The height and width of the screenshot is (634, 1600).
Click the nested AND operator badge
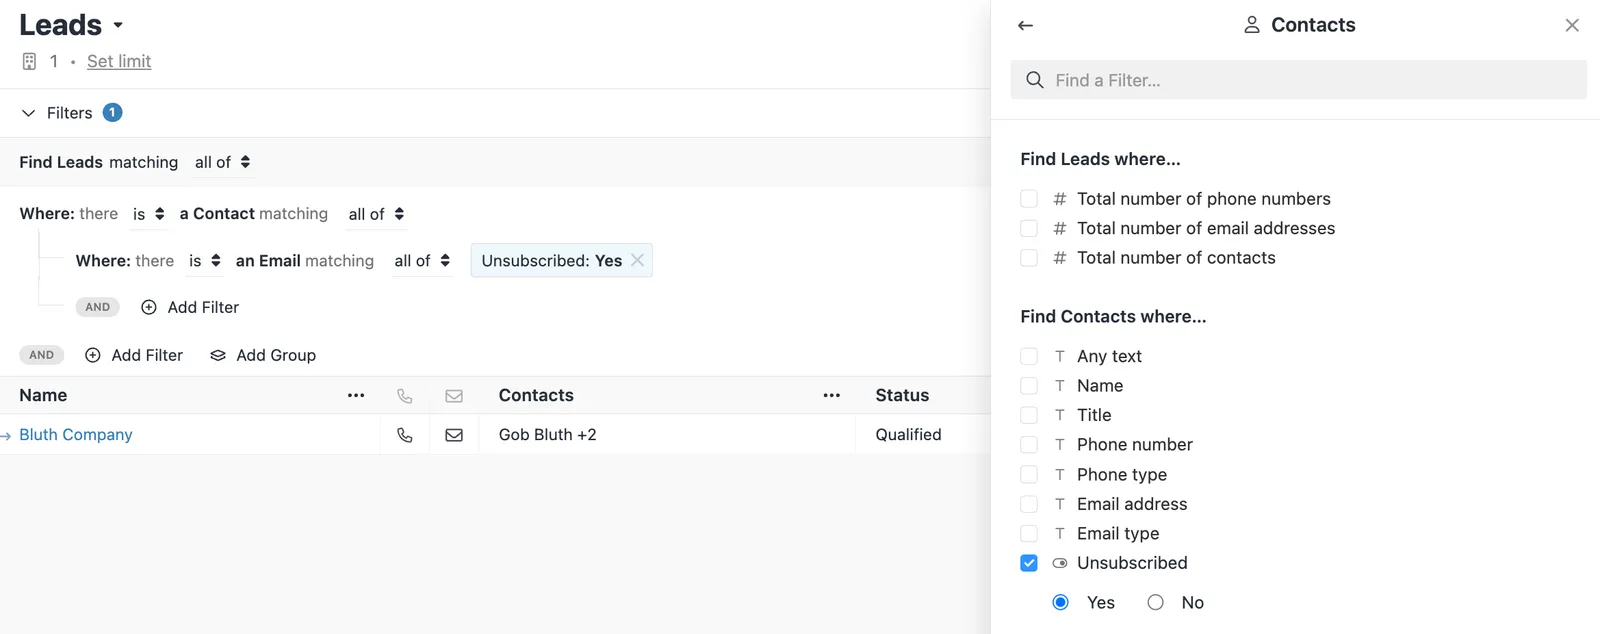pyautogui.click(x=98, y=307)
